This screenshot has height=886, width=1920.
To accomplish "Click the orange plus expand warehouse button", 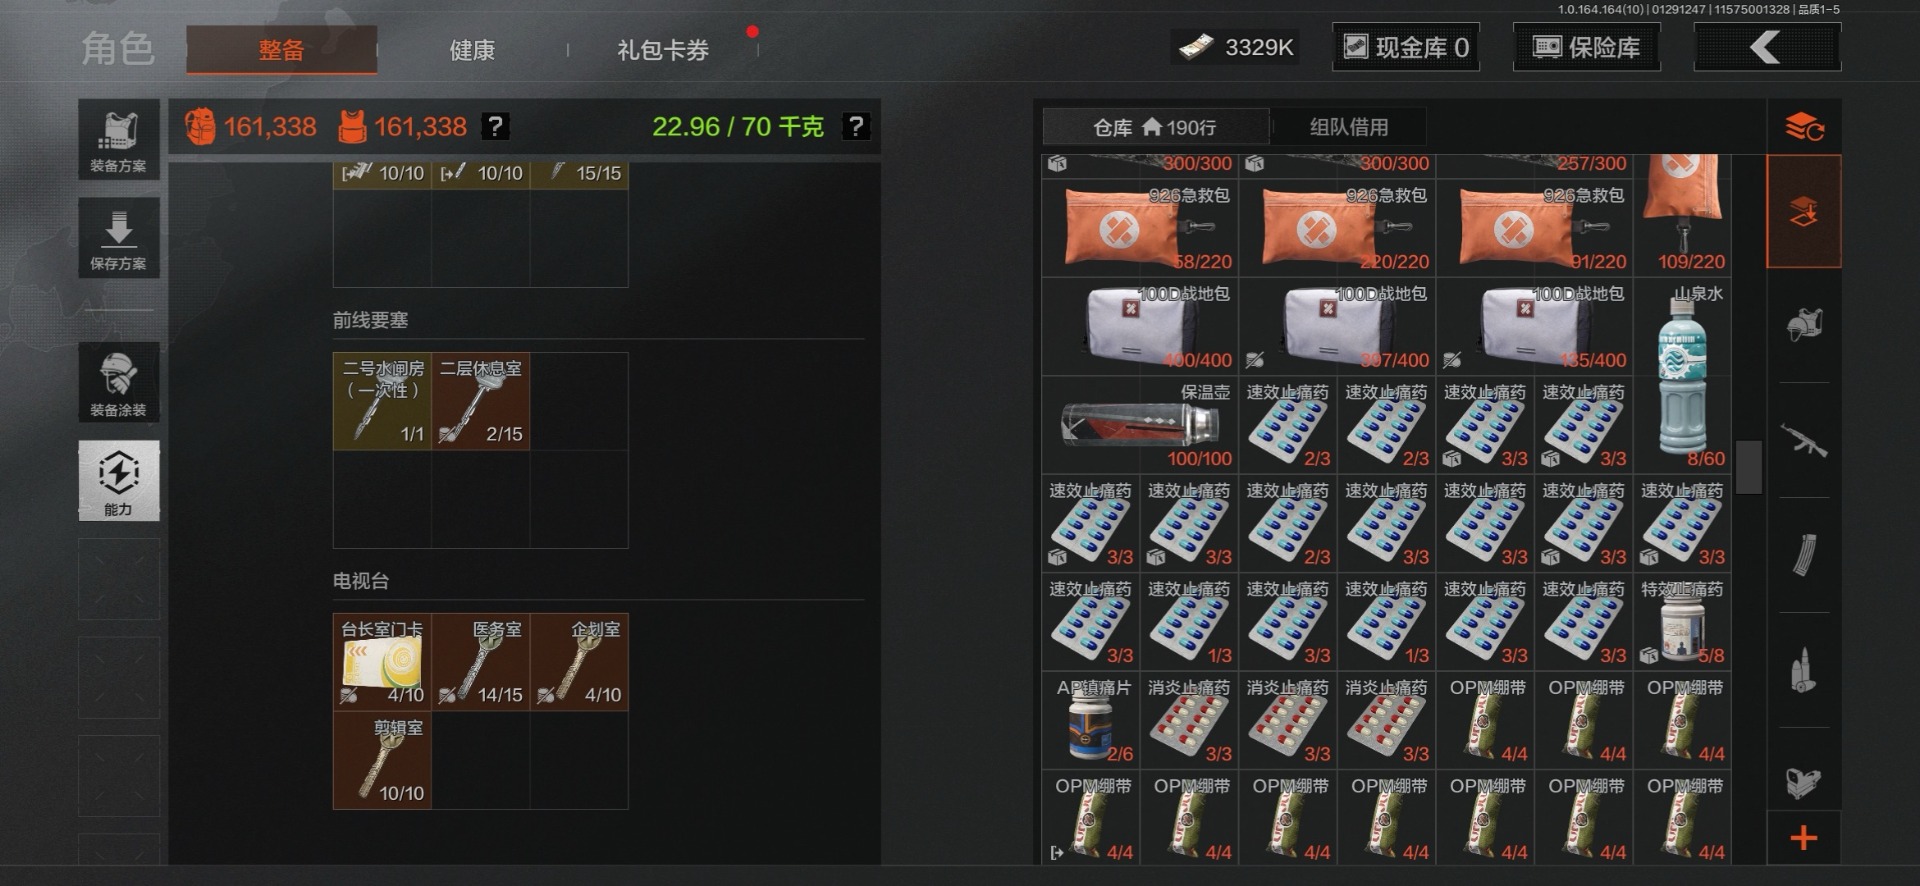I will (1804, 838).
